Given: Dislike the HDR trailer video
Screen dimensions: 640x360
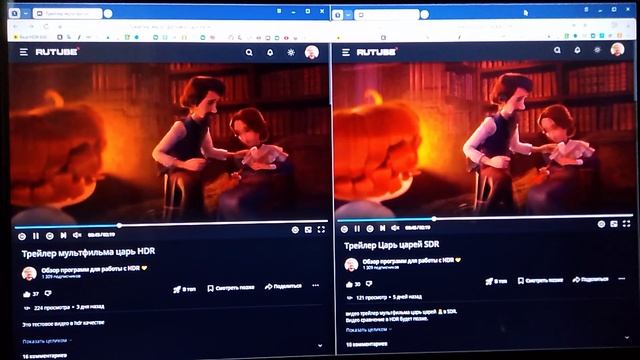Looking at the screenshot, I should click(48, 293).
